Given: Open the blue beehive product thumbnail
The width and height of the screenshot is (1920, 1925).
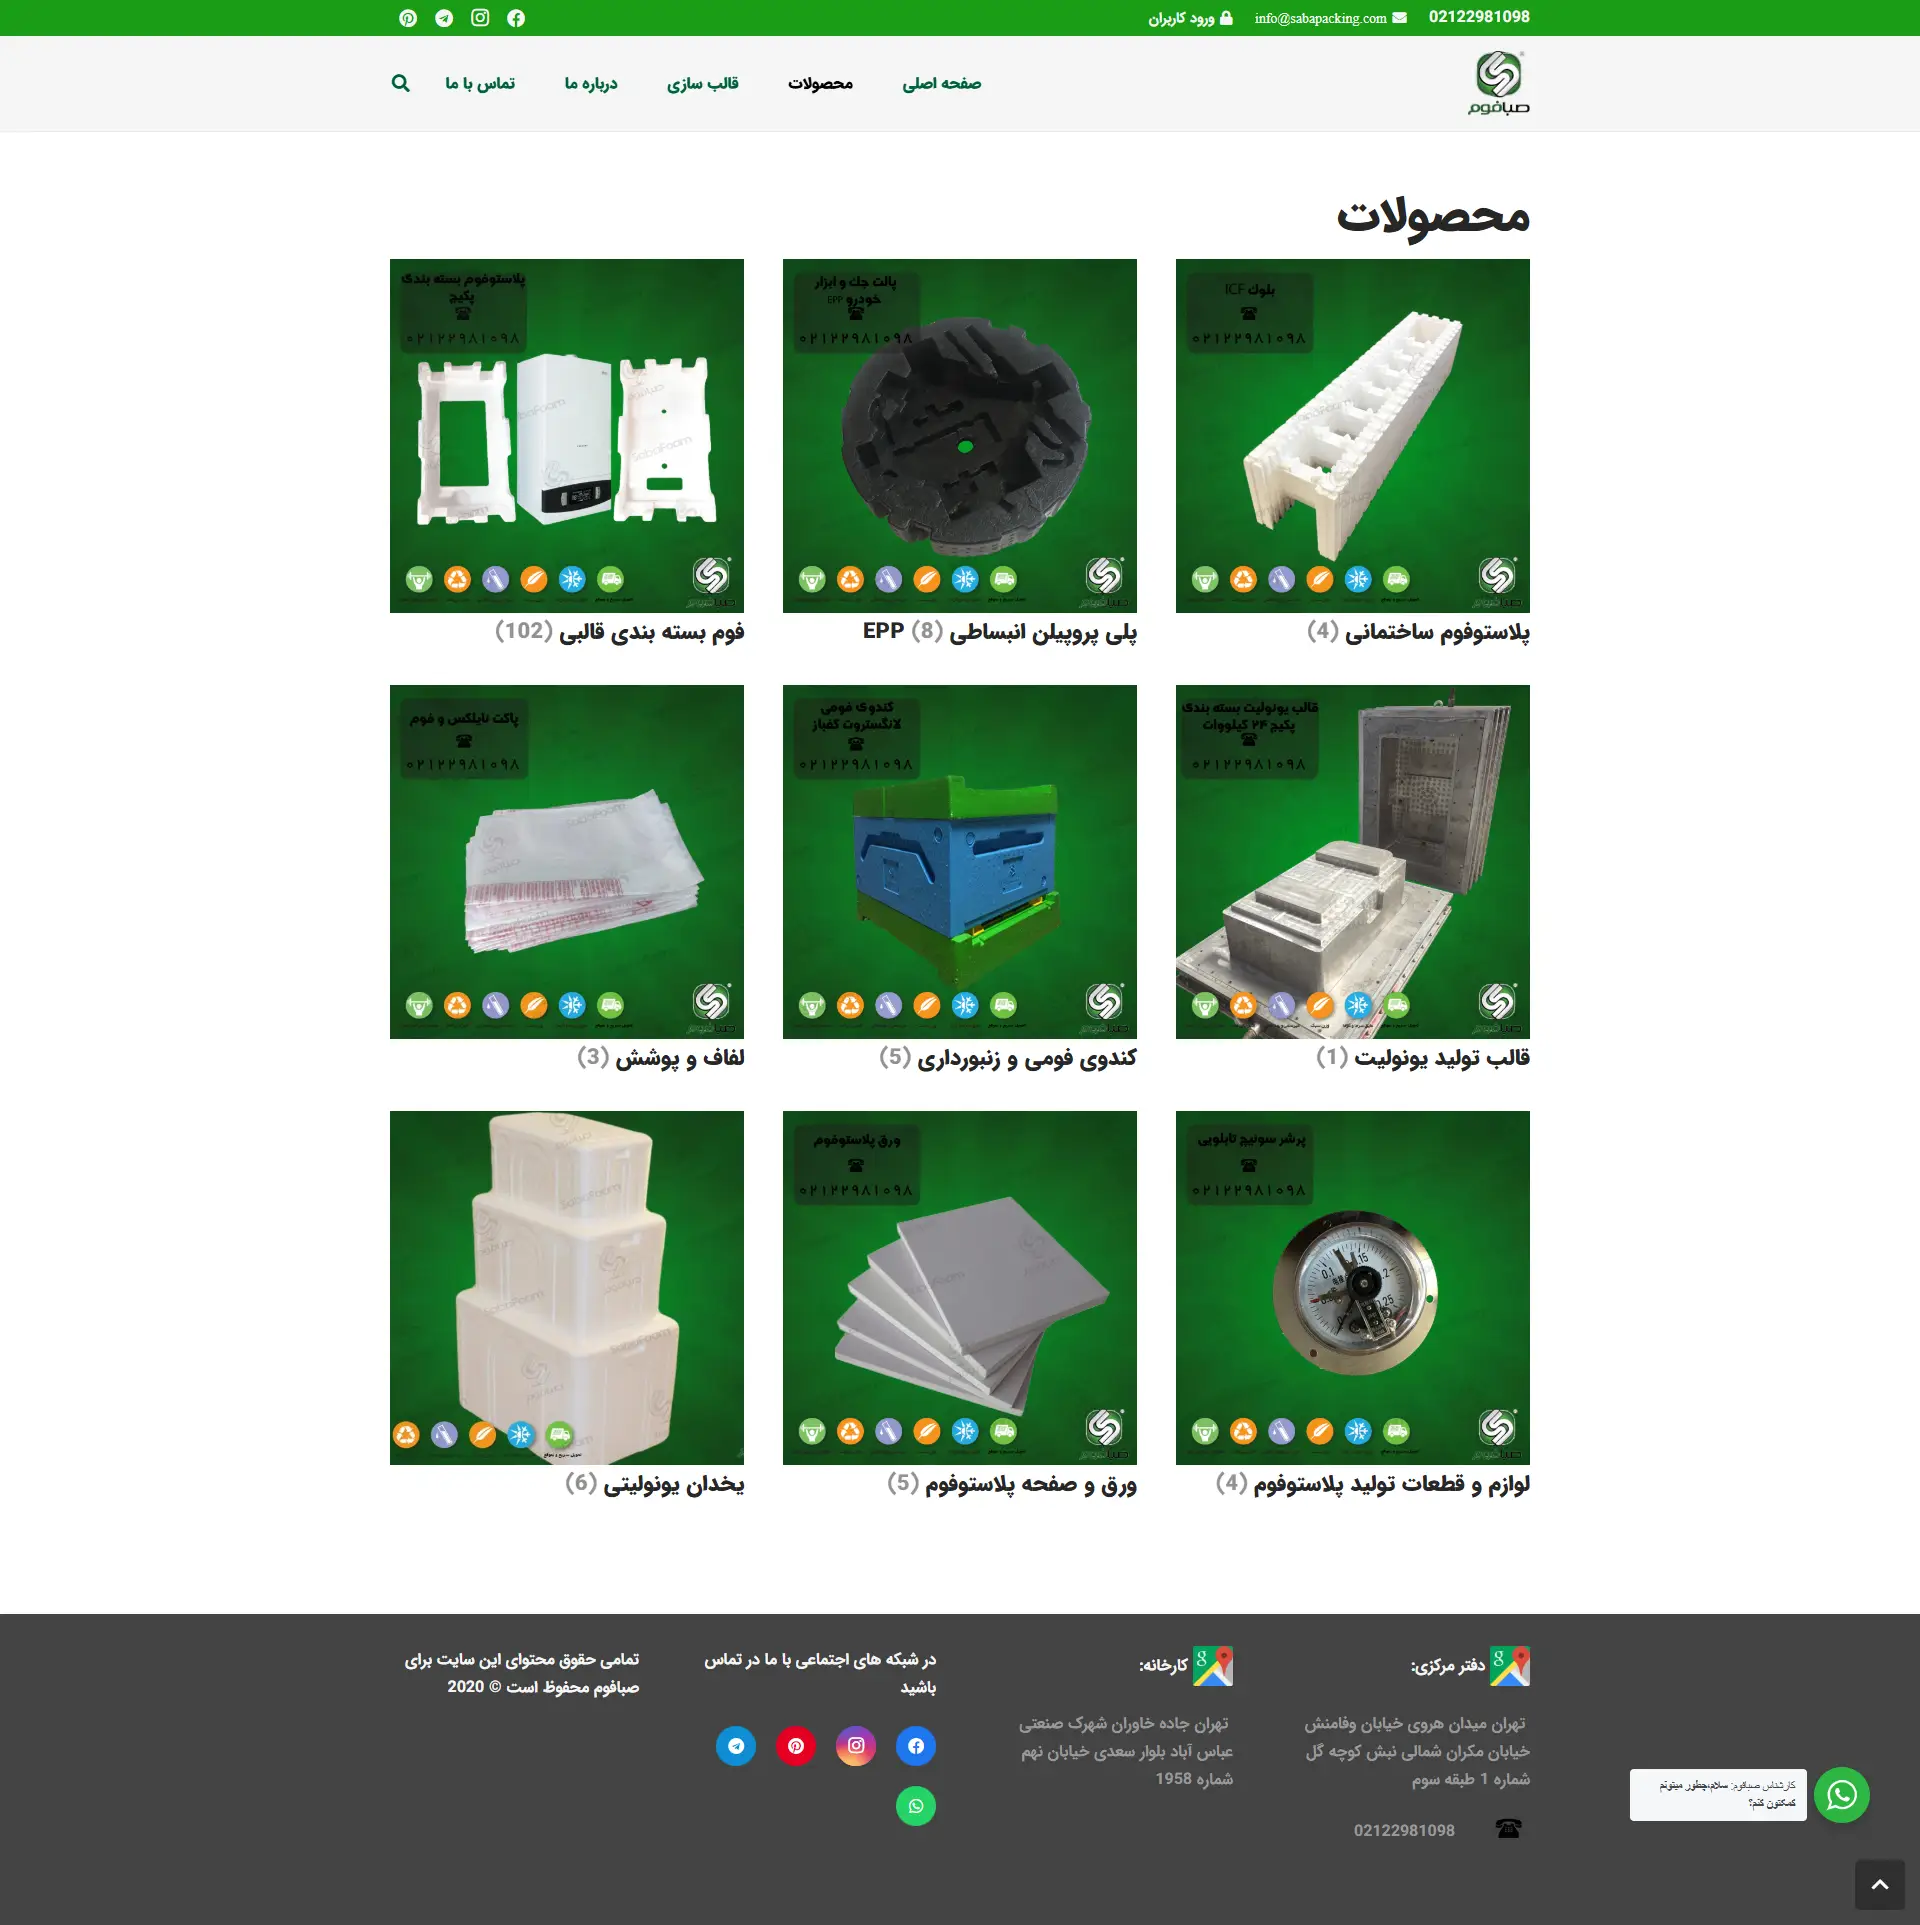Looking at the screenshot, I should click(x=959, y=861).
